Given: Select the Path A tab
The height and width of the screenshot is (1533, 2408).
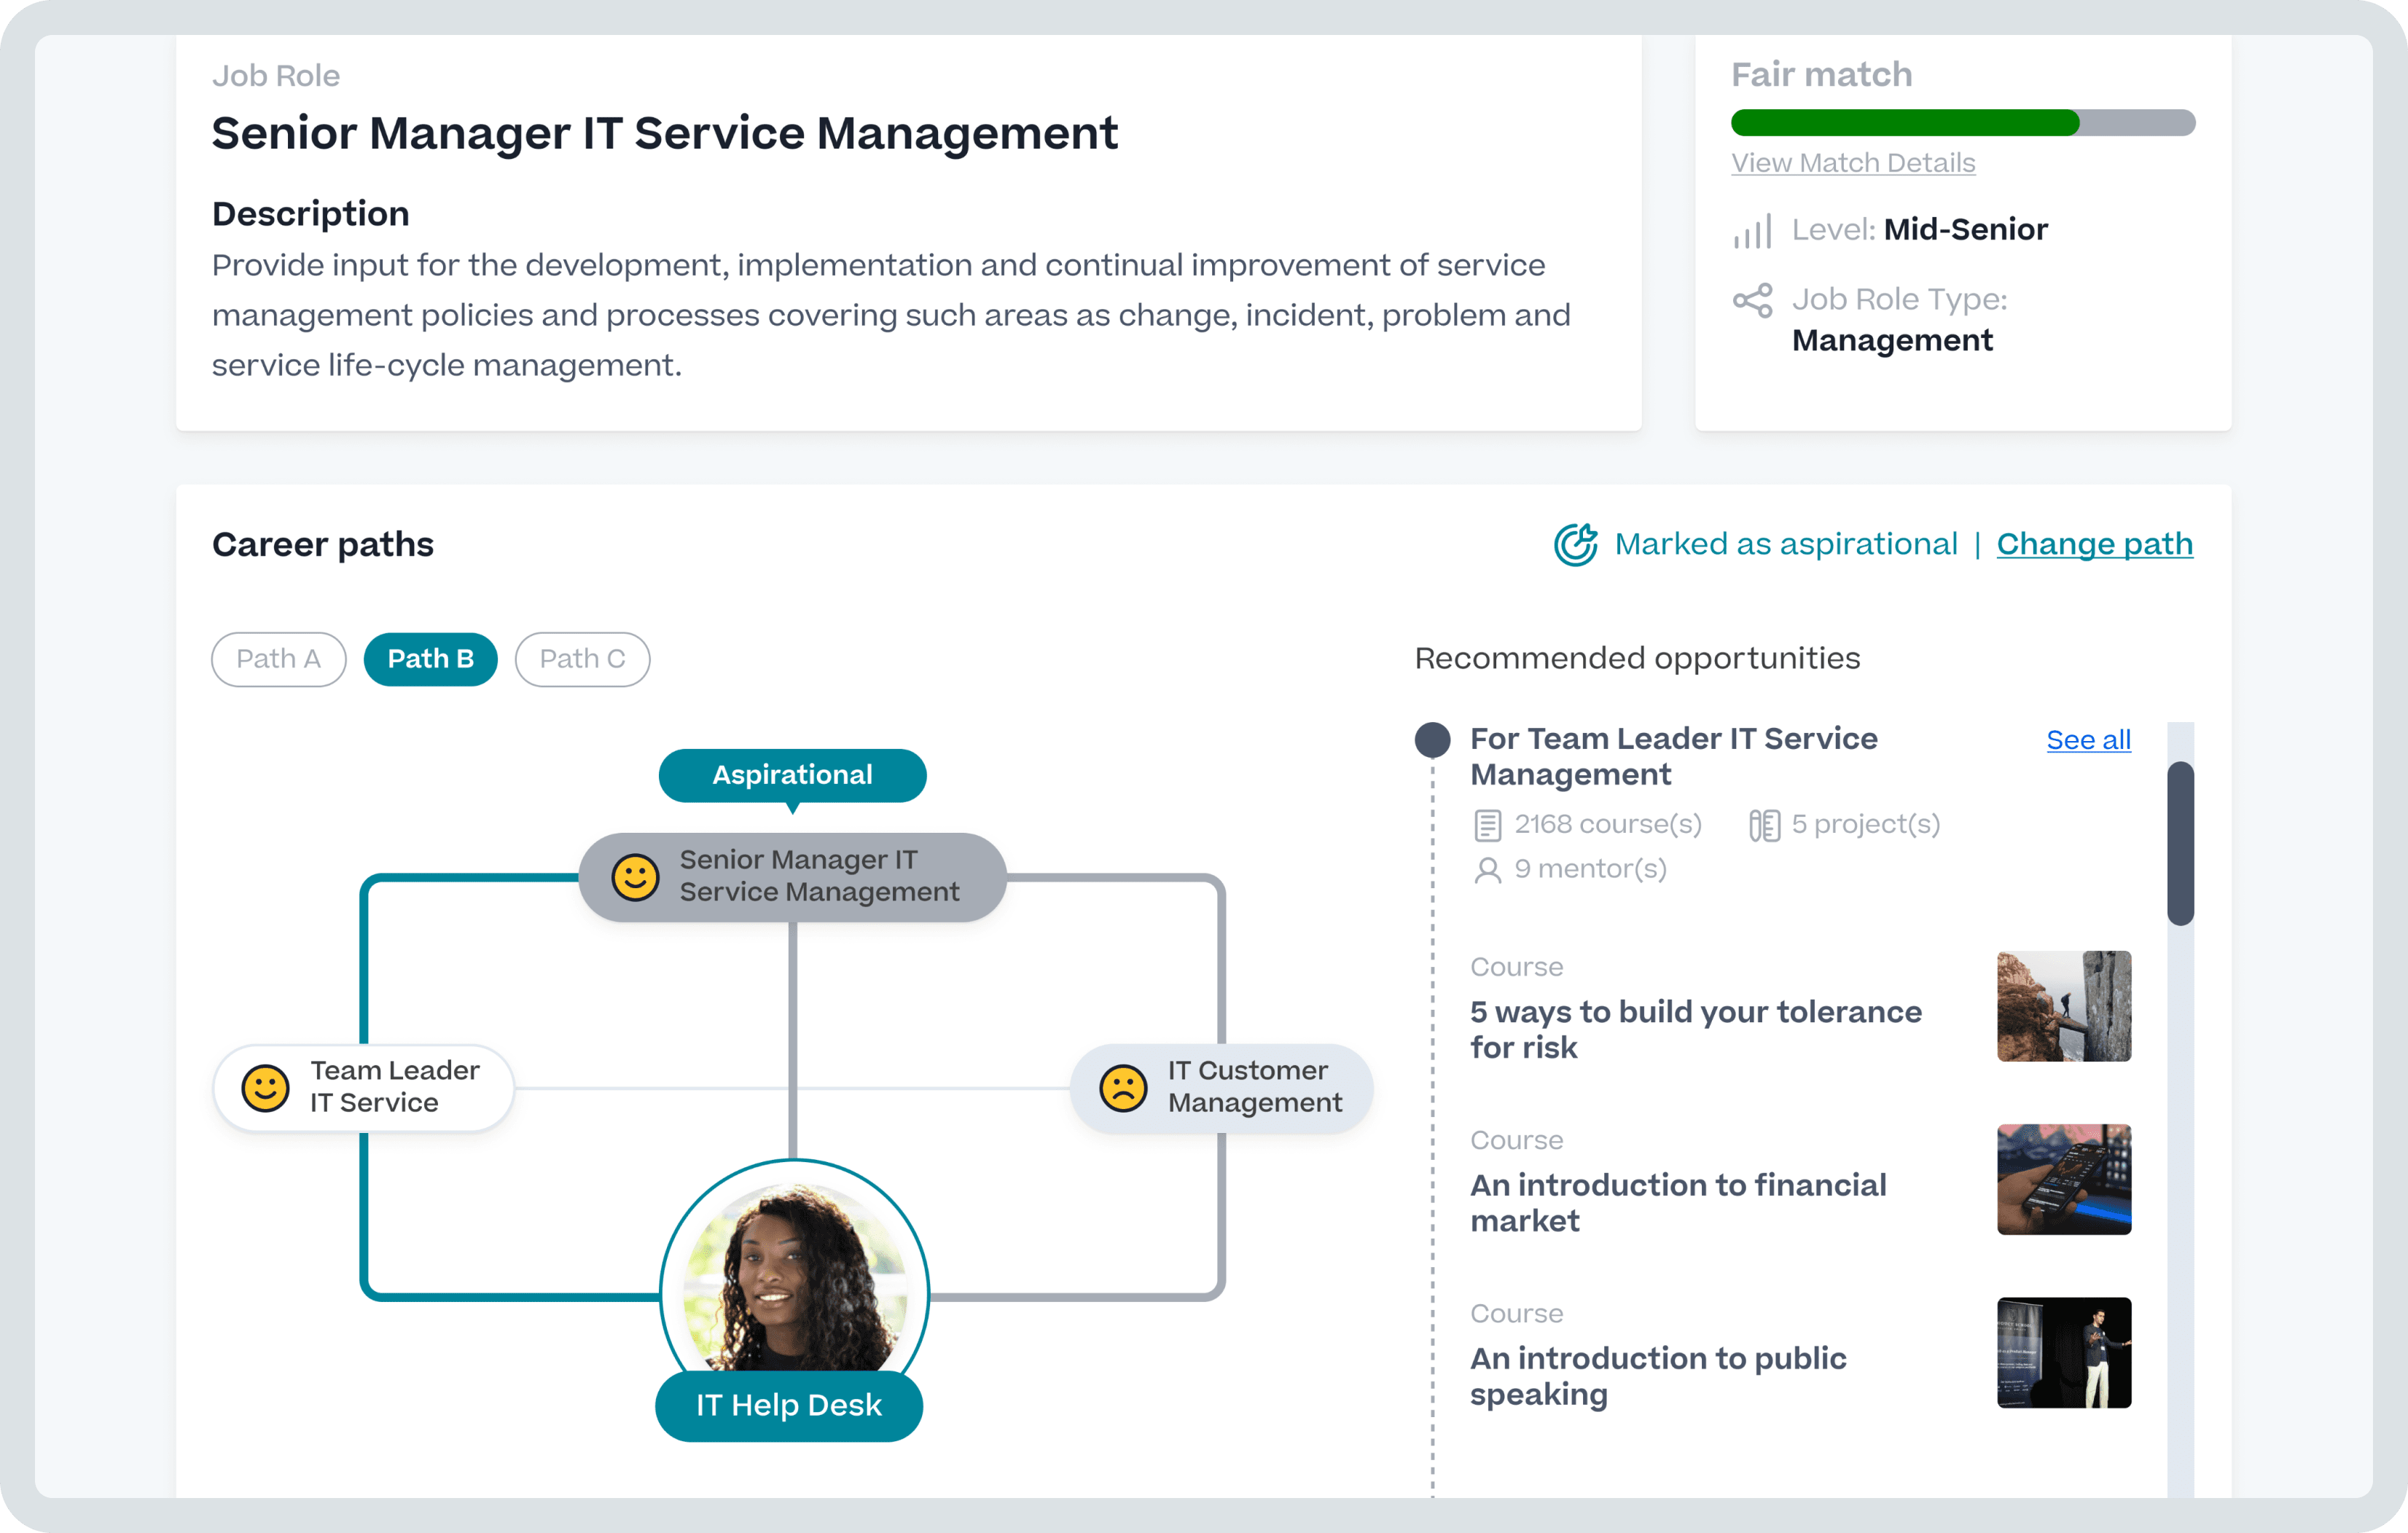Looking at the screenshot, I should point(278,659).
